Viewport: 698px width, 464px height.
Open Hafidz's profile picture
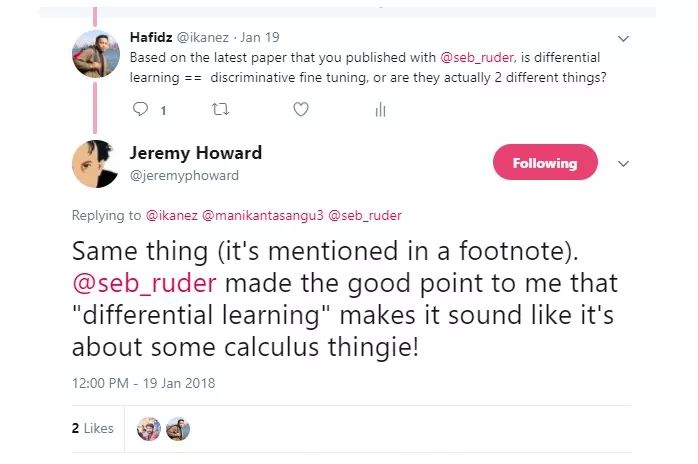96,53
